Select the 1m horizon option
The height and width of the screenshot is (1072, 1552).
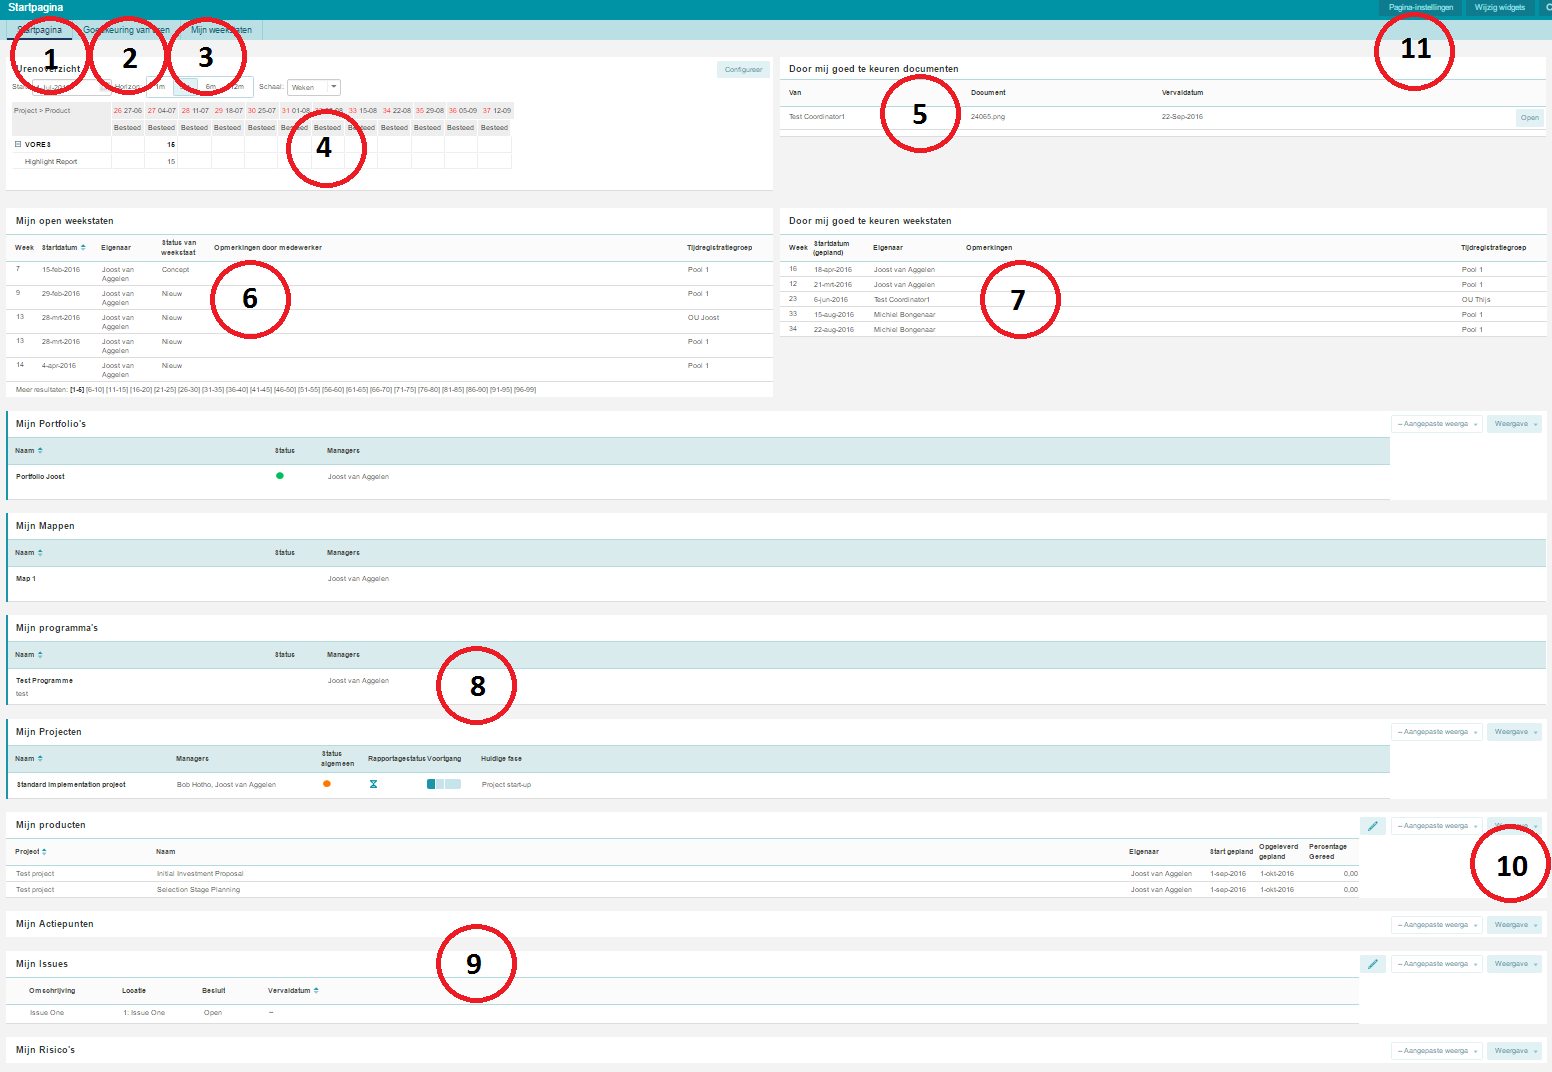click(x=160, y=87)
